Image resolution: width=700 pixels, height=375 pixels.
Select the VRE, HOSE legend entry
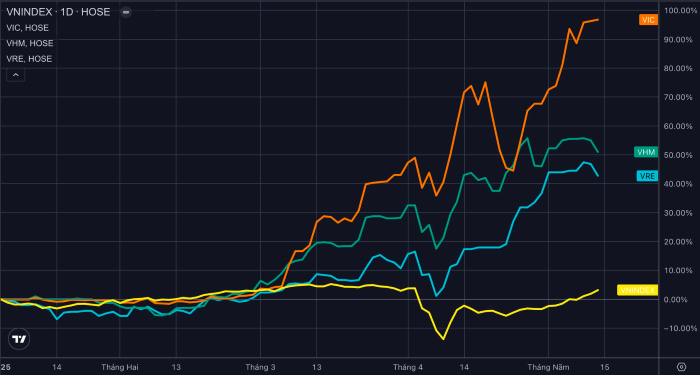point(29,59)
